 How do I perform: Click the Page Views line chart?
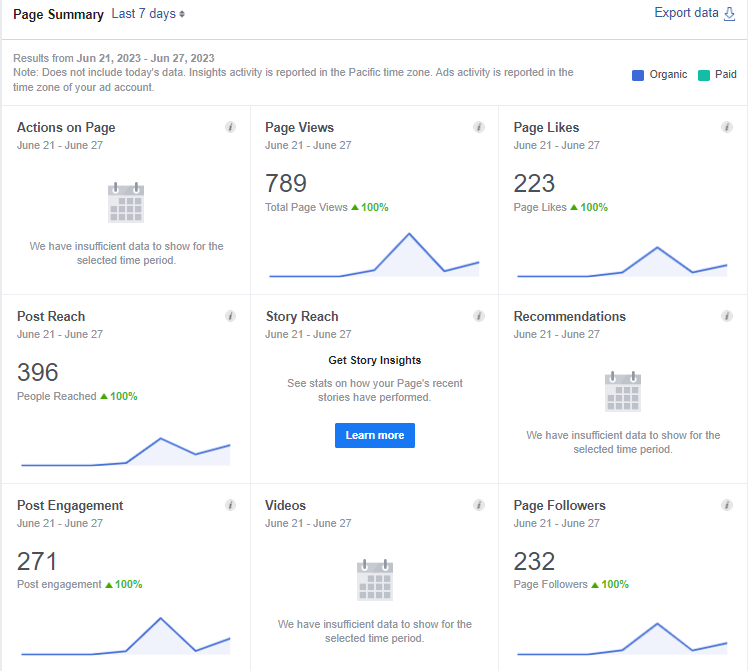point(374,257)
